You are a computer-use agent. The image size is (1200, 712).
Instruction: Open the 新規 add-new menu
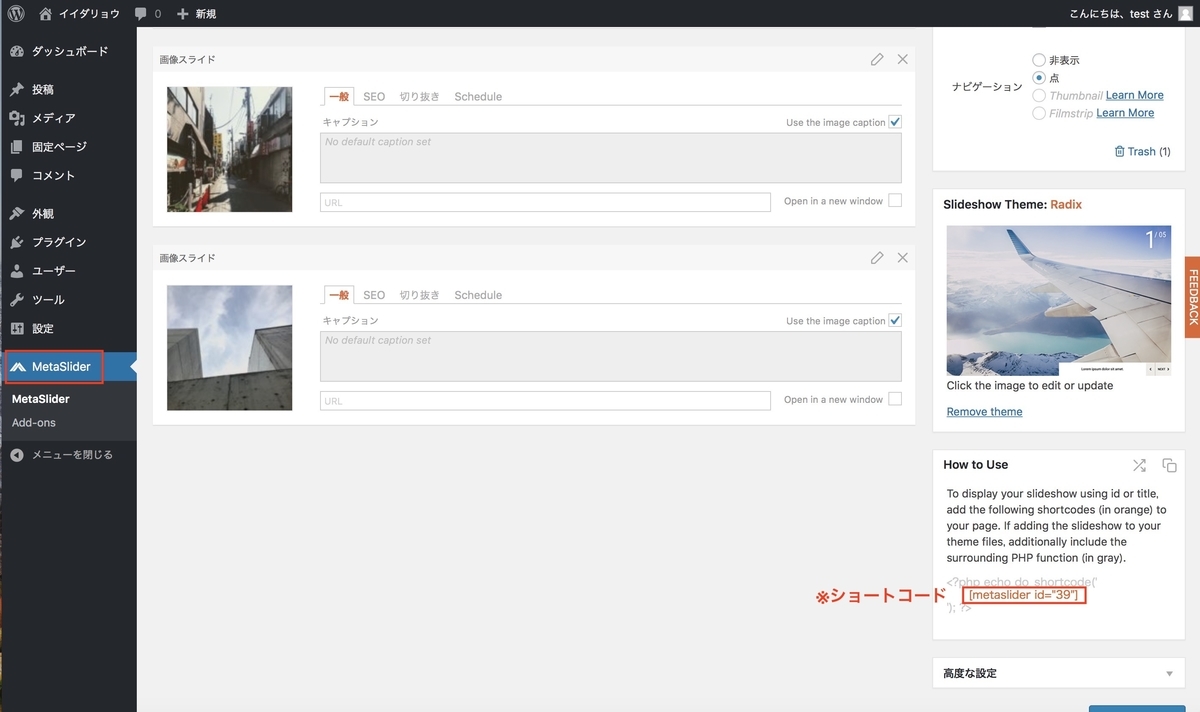(196, 14)
